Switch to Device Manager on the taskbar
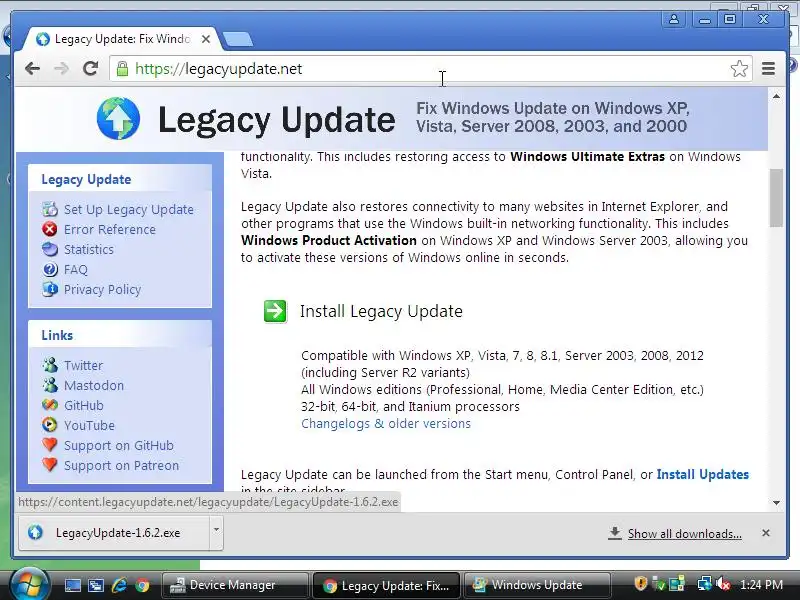 (235, 585)
